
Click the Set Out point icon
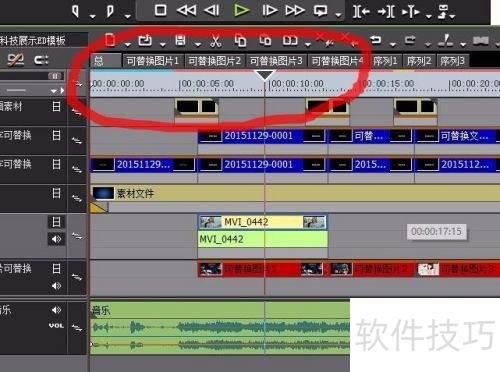coord(110,12)
